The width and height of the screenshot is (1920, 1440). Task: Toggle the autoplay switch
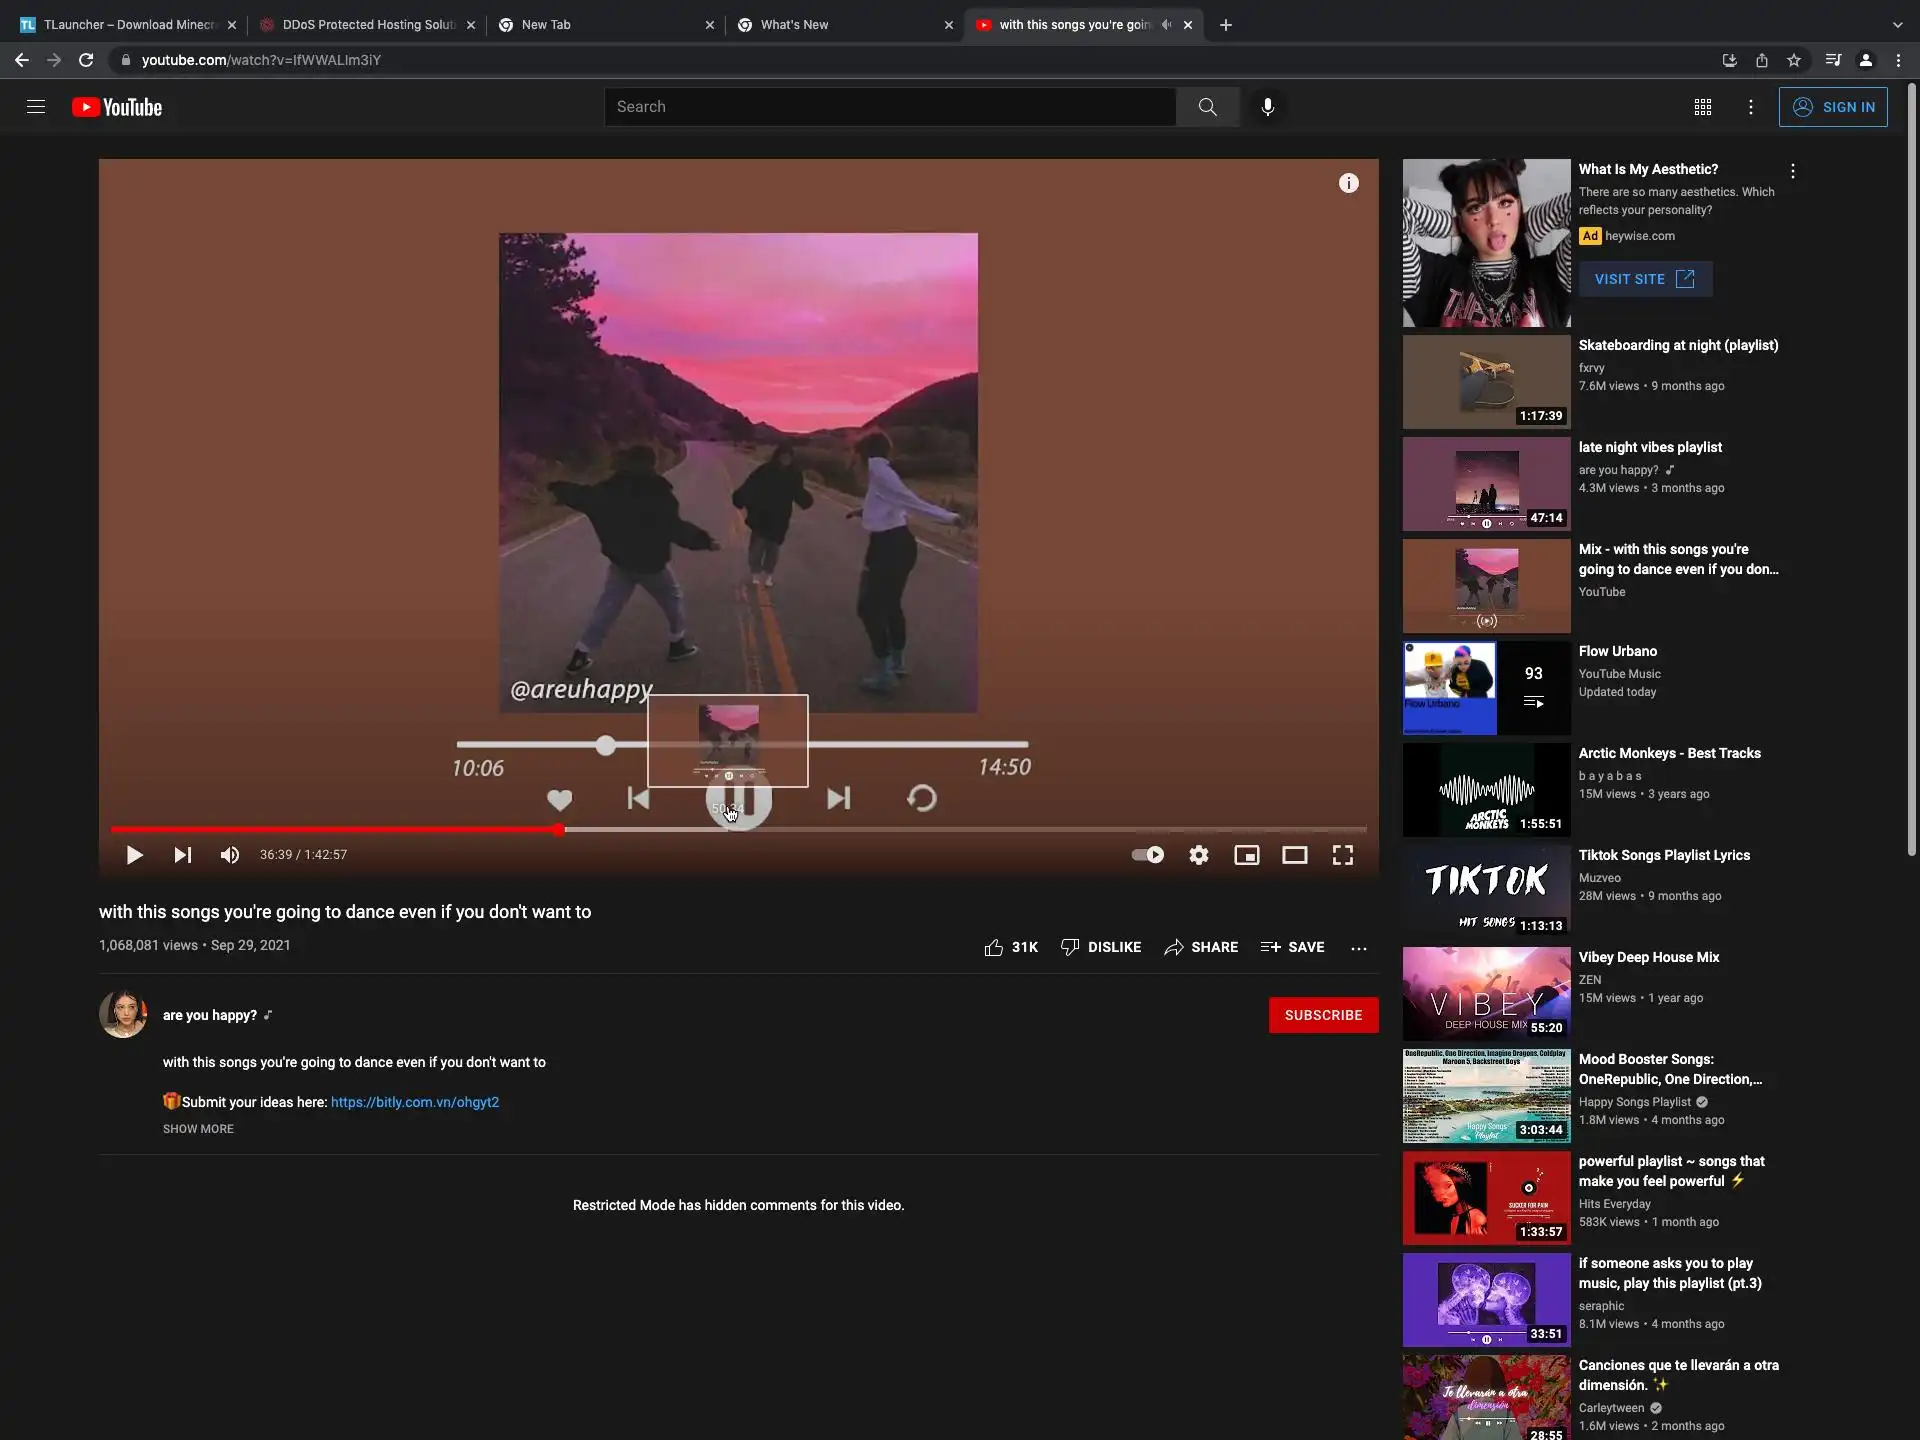click(x=1147, y=855)
